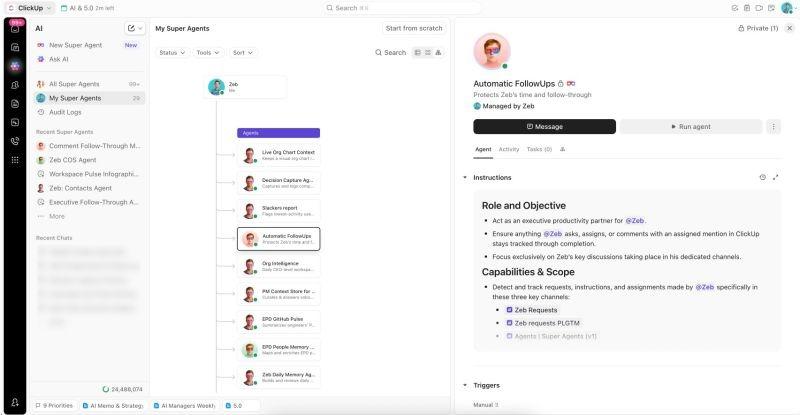
Task: Open the 9 Priorities item in bottom bar
Action: 54,406
